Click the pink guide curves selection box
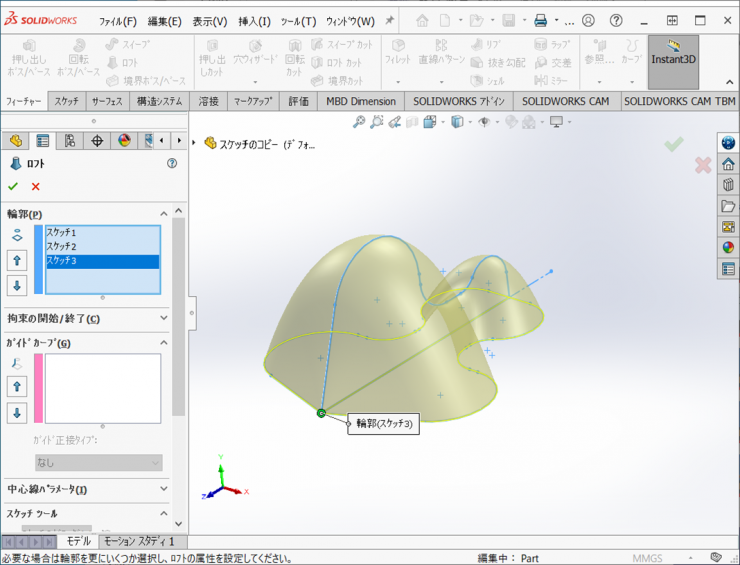The height and width of the screenshot is (565, 740). click(x=103, y=388)
